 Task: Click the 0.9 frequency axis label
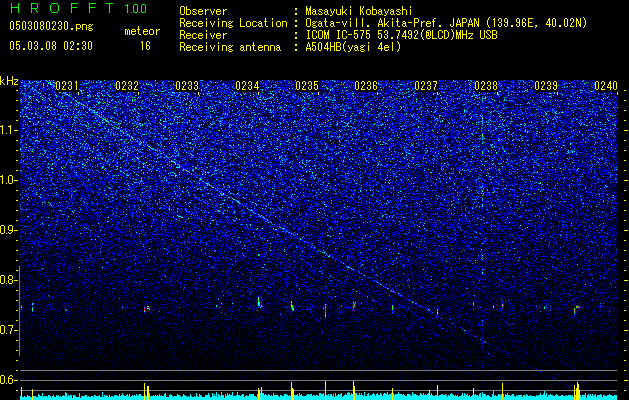8,230
